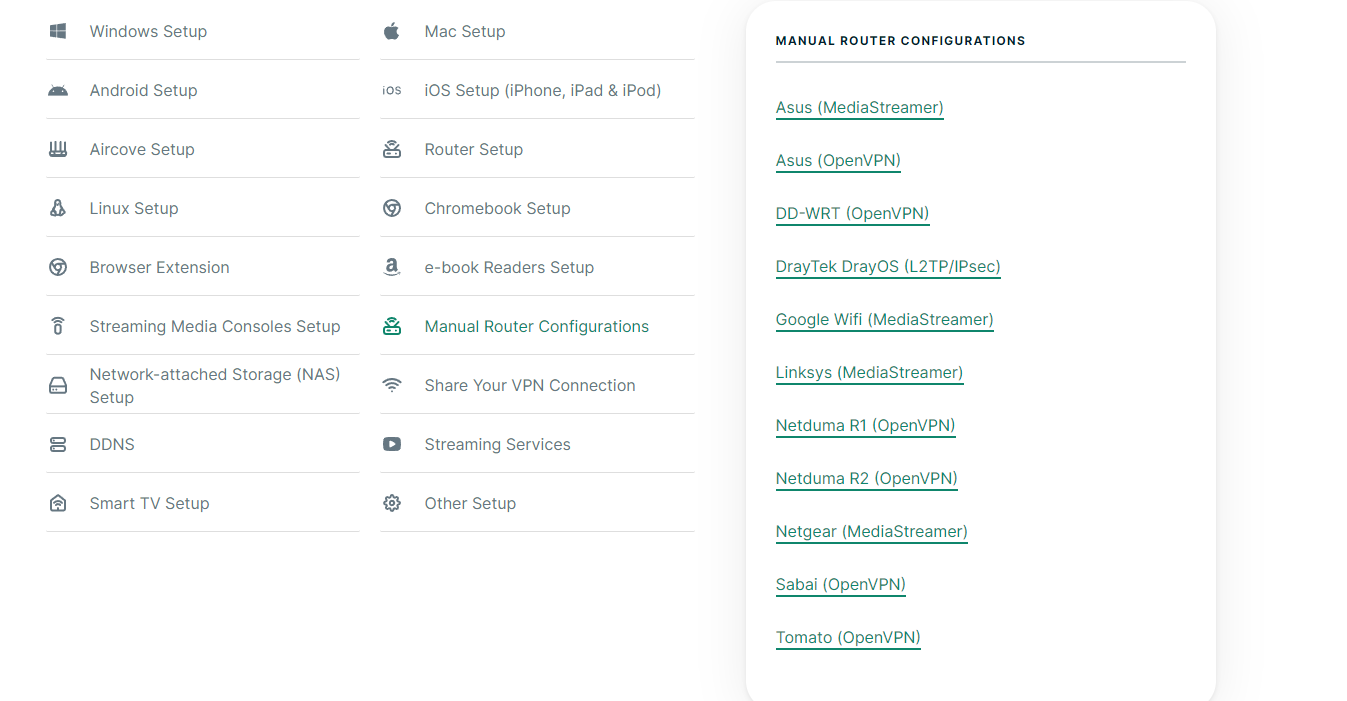Click the Netduma R2 (OpenVPN) link

[x=867, y=478]
